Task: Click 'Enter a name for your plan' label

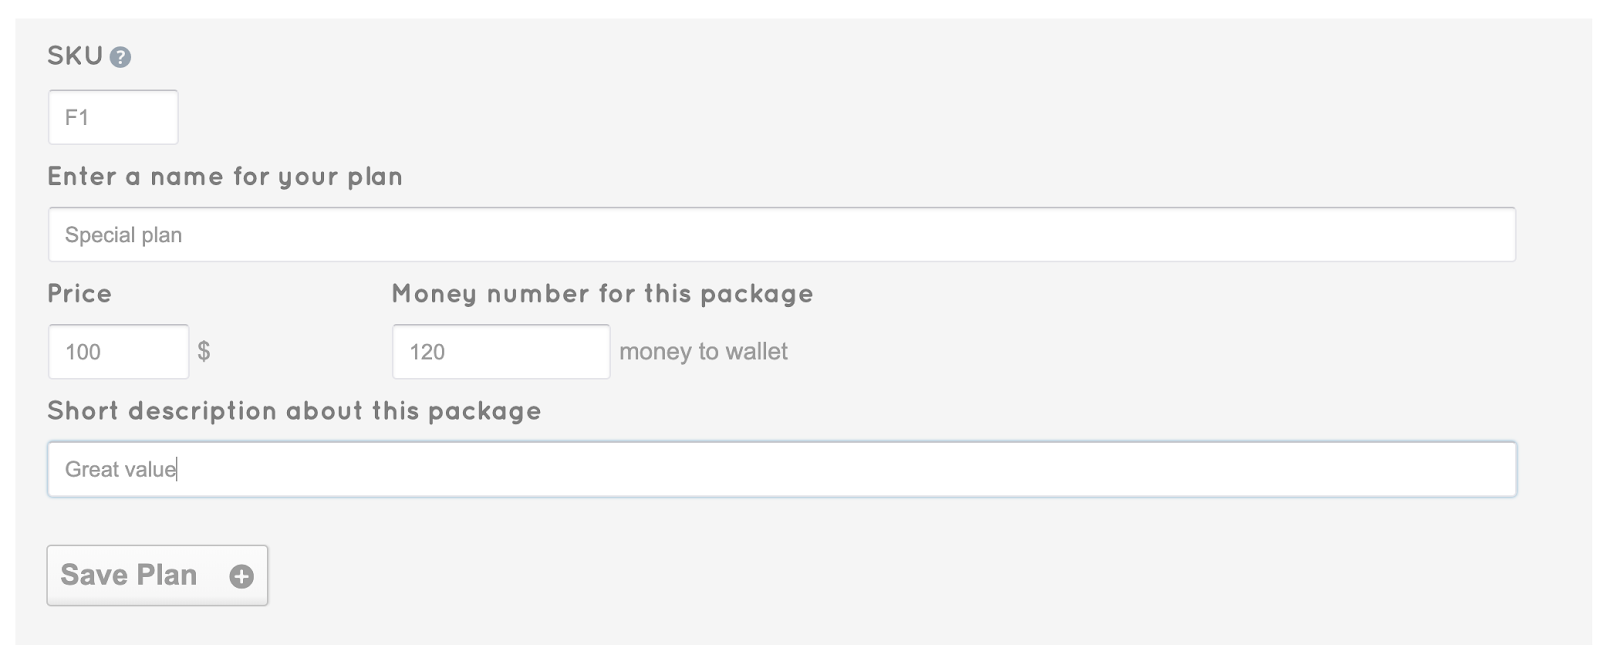Action: (x=225, y=177)
